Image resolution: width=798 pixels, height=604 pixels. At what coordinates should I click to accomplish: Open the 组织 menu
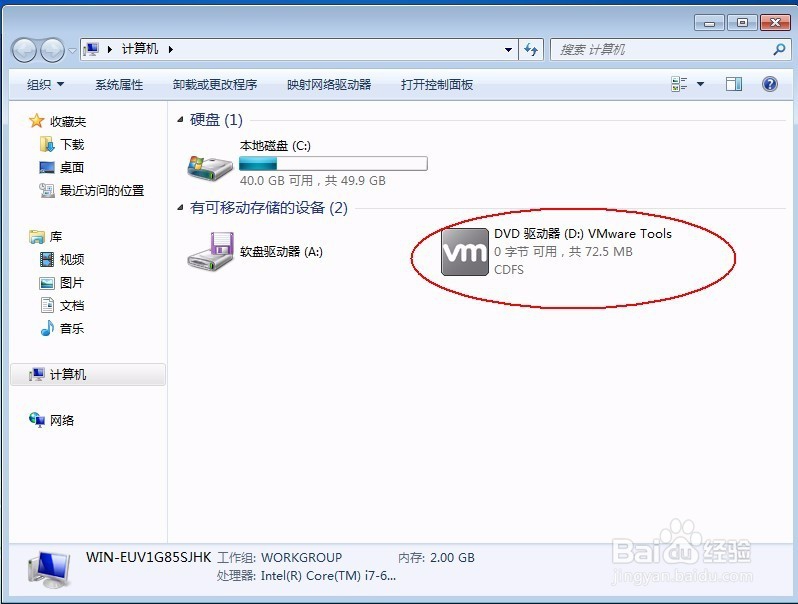45,84
